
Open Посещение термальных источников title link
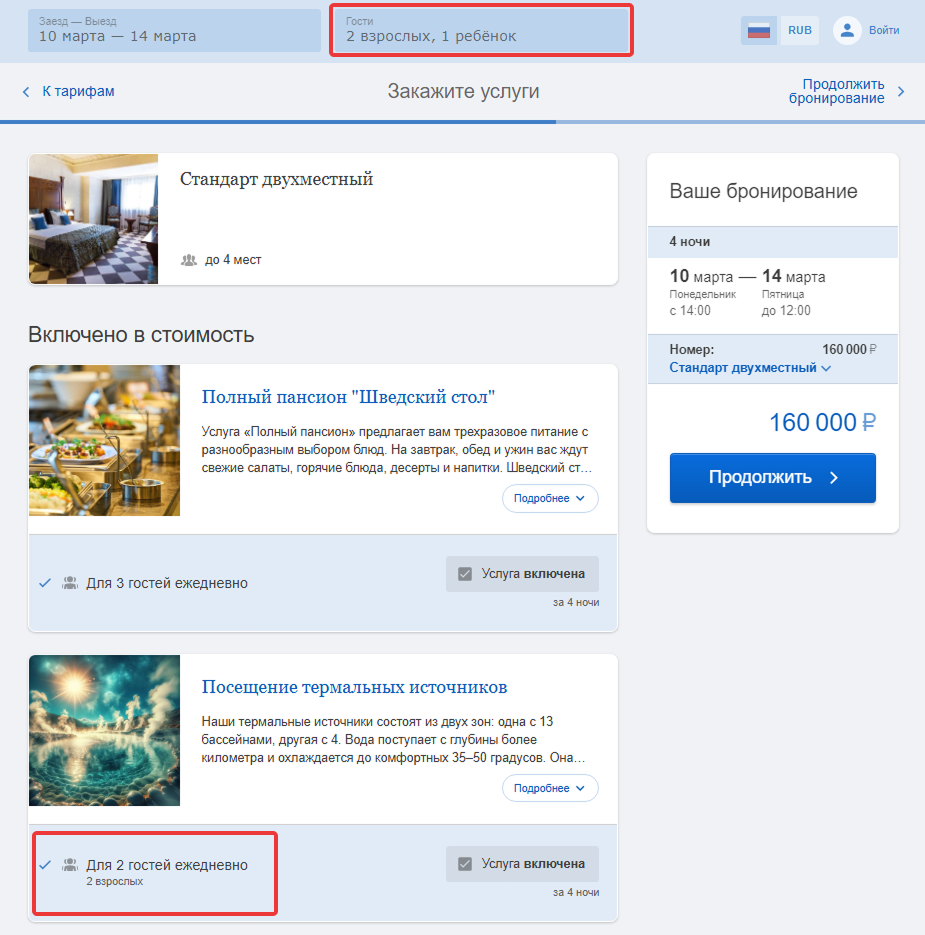tap(354, 687)
